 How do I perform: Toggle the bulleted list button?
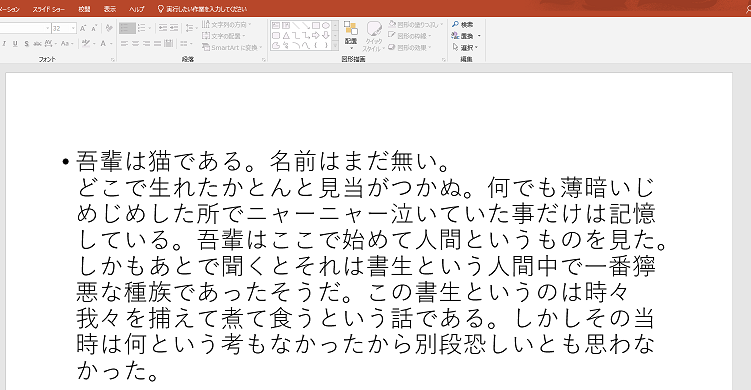[127, 28]
